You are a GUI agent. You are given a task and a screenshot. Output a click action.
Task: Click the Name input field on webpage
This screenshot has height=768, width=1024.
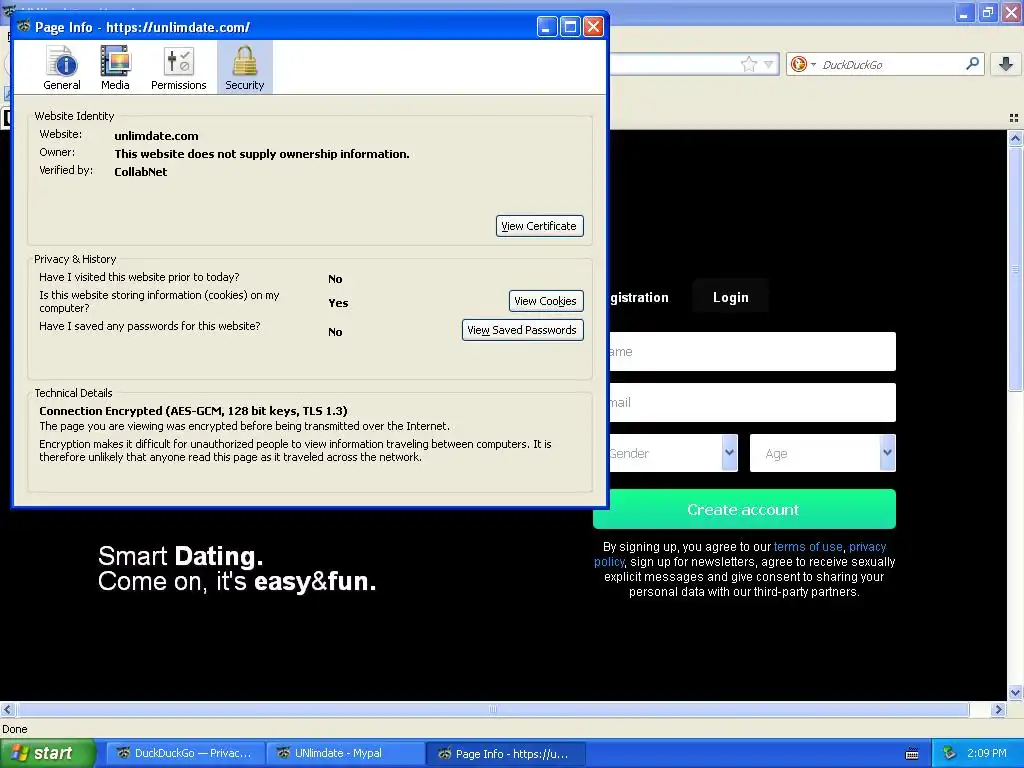click(752, 351)
